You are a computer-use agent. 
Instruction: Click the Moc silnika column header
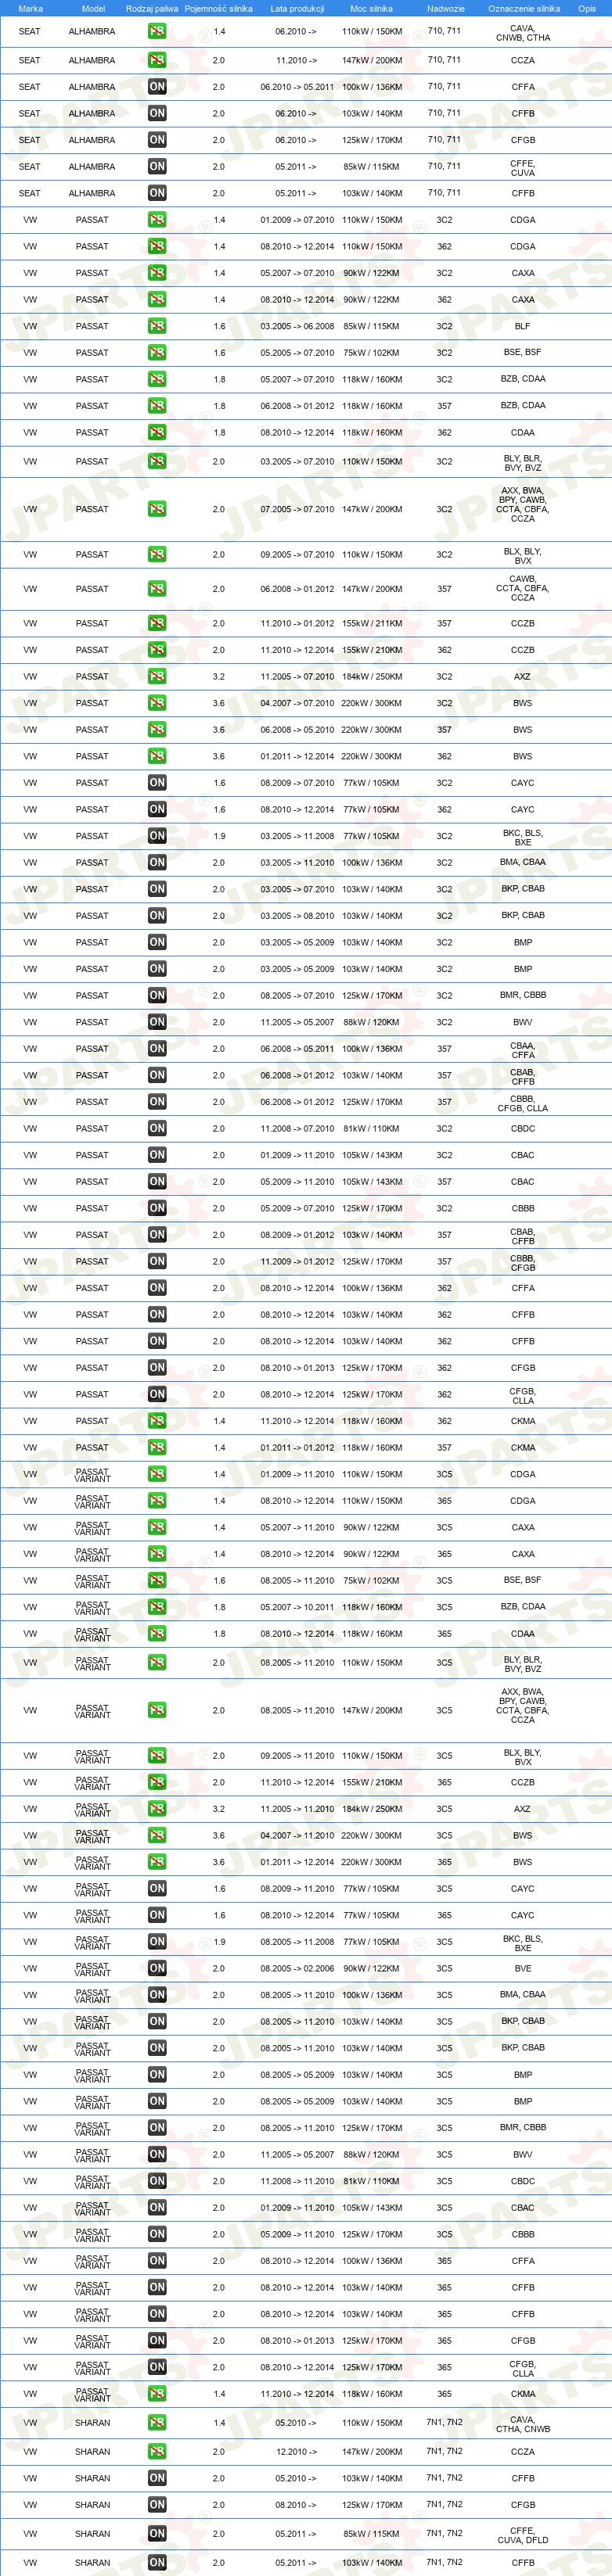point(371,9)
